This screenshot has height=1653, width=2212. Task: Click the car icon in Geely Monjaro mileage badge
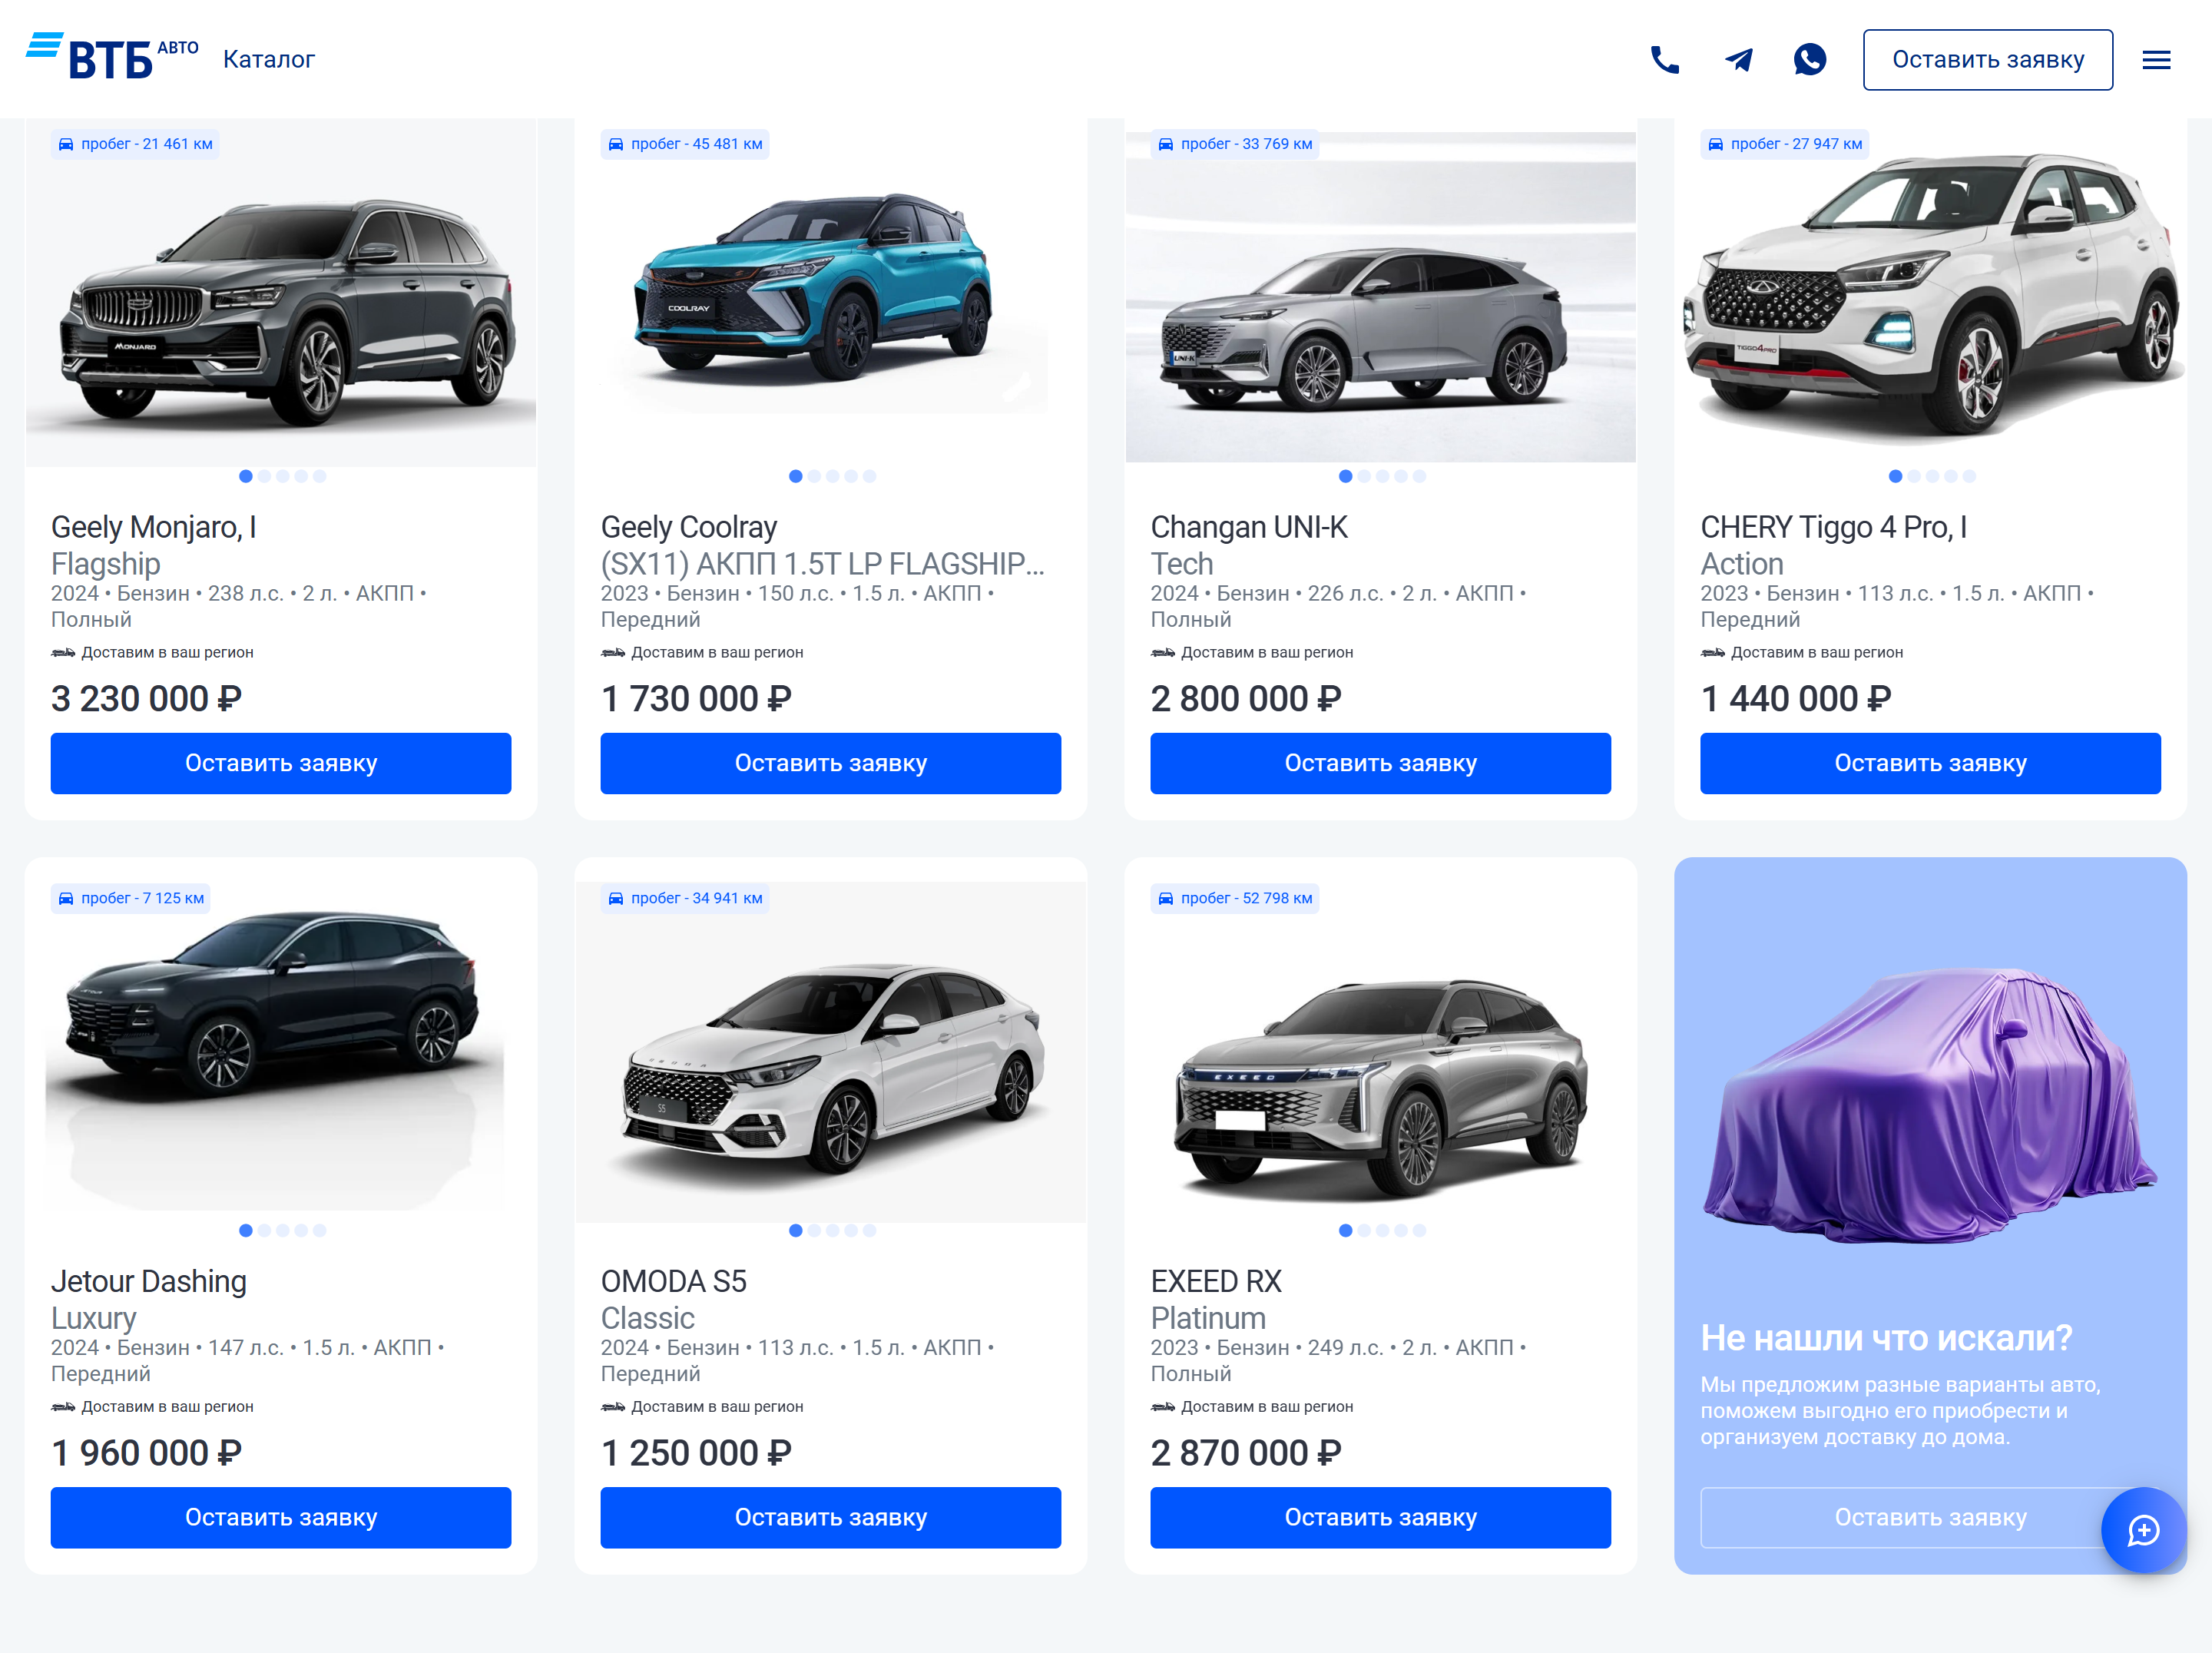click(66, 144)
